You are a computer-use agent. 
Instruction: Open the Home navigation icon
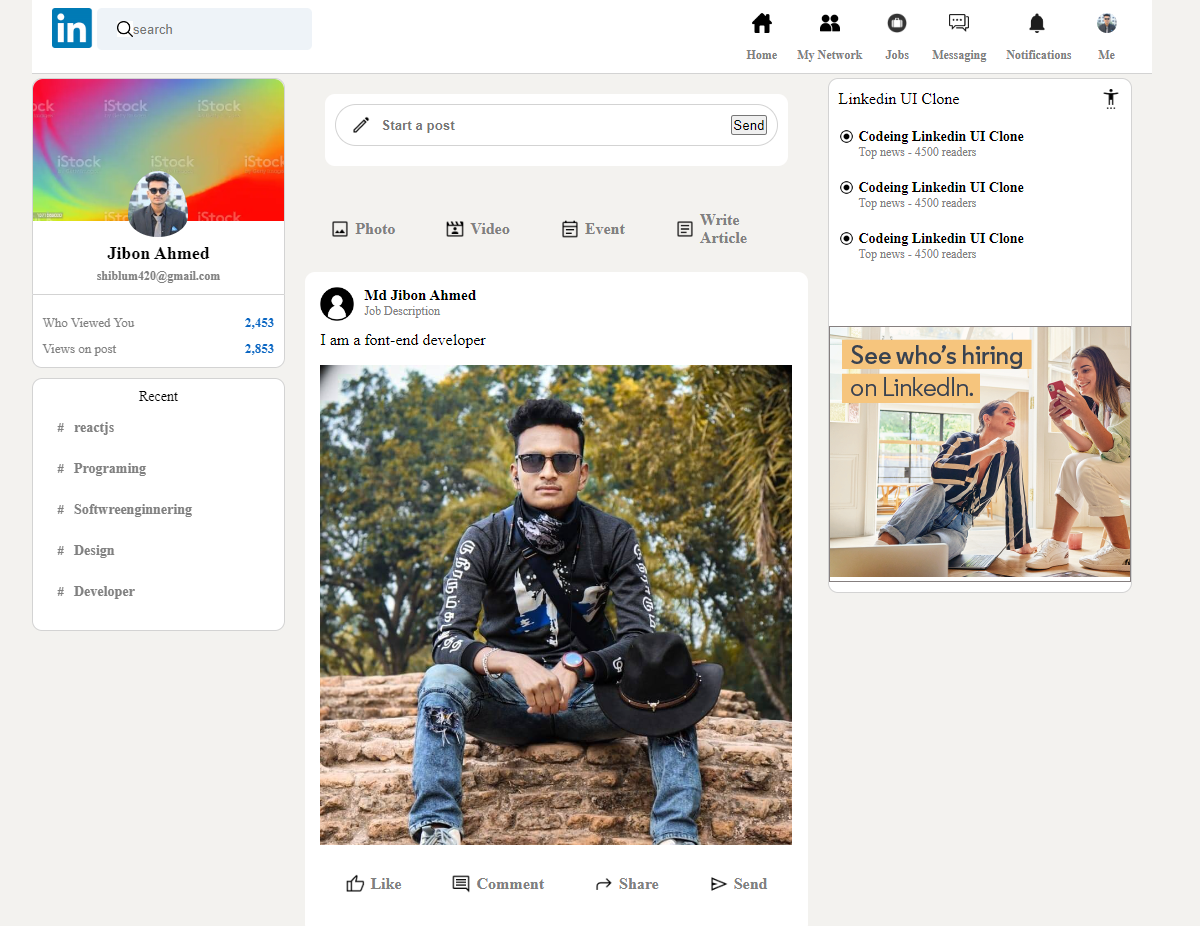click(x=762, y=23)
